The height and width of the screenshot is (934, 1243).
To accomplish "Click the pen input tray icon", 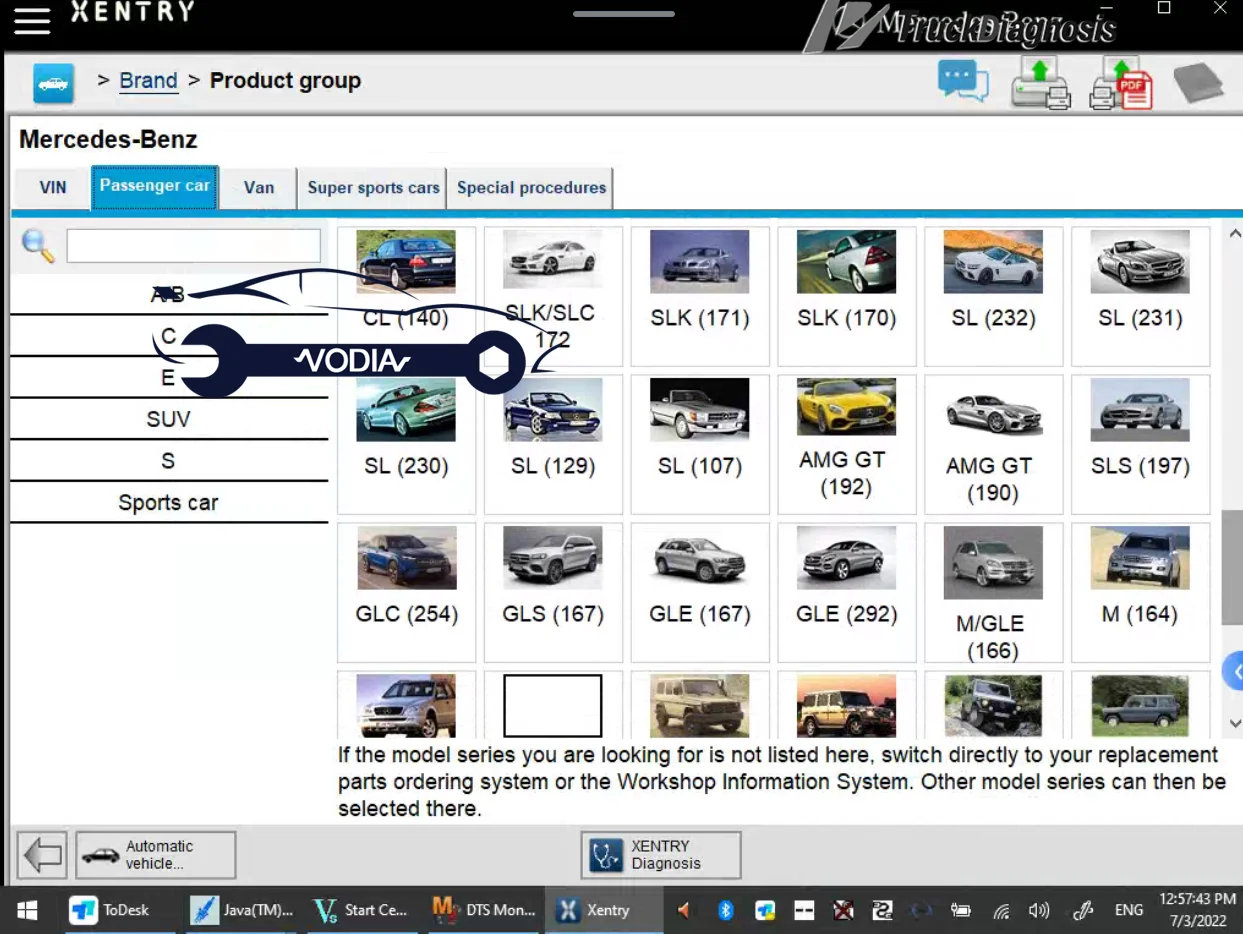I will (x=1083, y=910).
